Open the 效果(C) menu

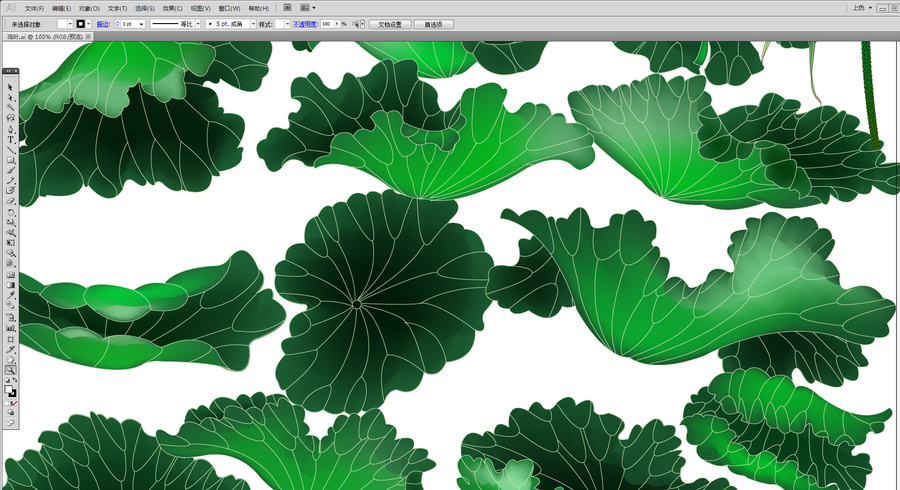click(172, 9)
